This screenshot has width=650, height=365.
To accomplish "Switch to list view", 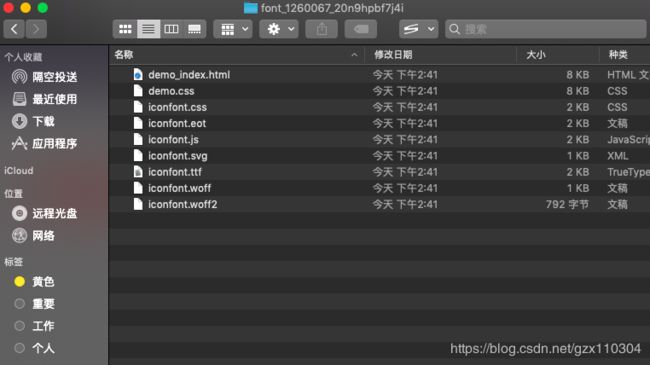I will click(148, 29).
